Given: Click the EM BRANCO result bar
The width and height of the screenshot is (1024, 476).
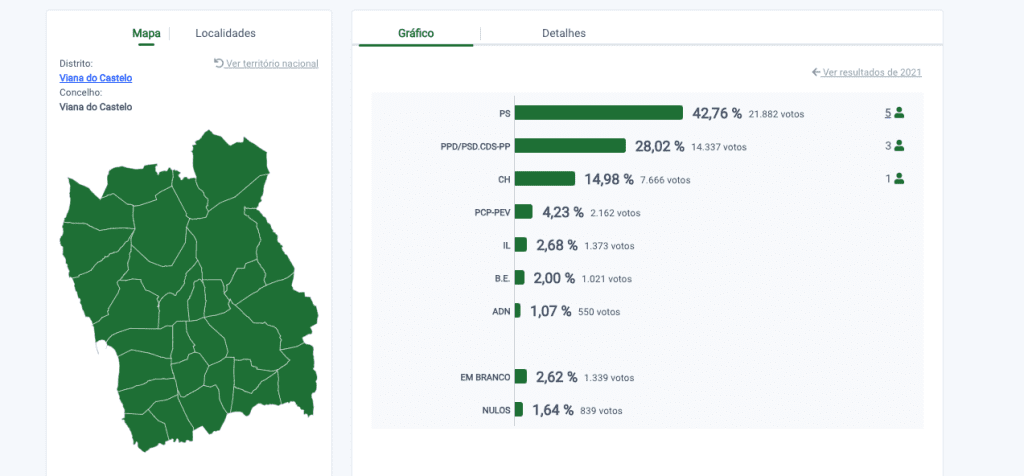Looking at the screenshot, I should pyautogui.click(x=520, y=377).
